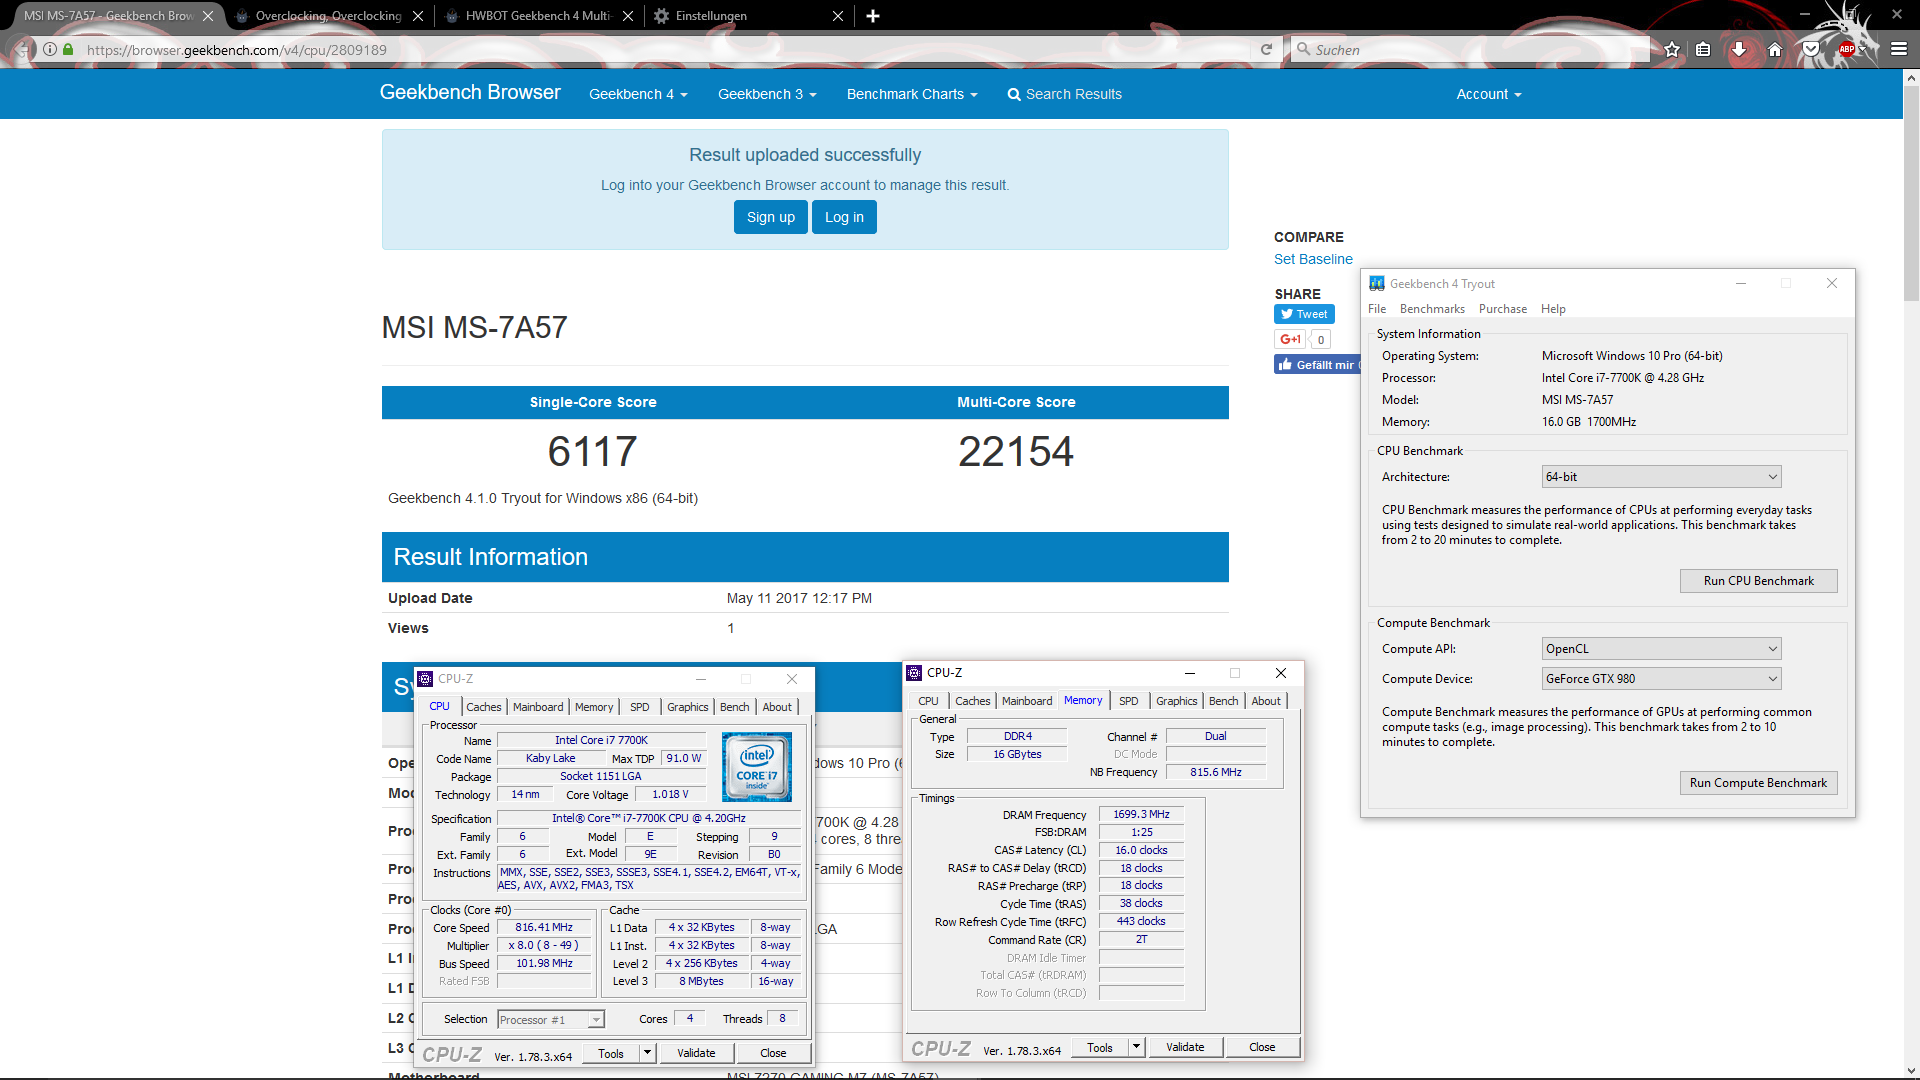Open the Account dropdown menu
The height and width of the screenshot is (1080, 1920).
[x=1489, y=94]
